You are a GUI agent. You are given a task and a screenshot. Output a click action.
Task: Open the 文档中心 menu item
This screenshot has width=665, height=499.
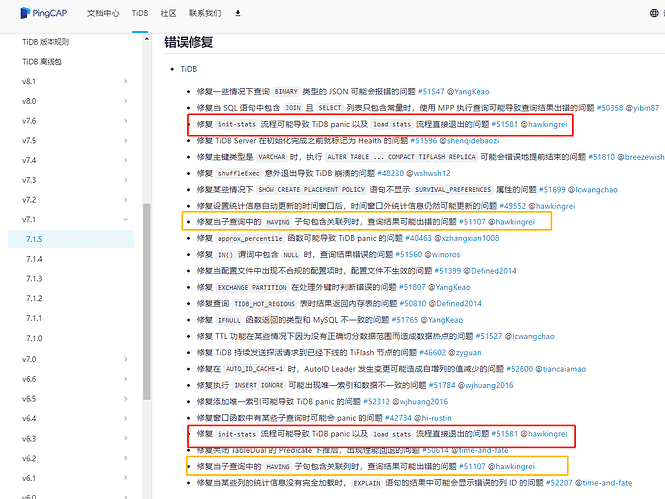103,14
